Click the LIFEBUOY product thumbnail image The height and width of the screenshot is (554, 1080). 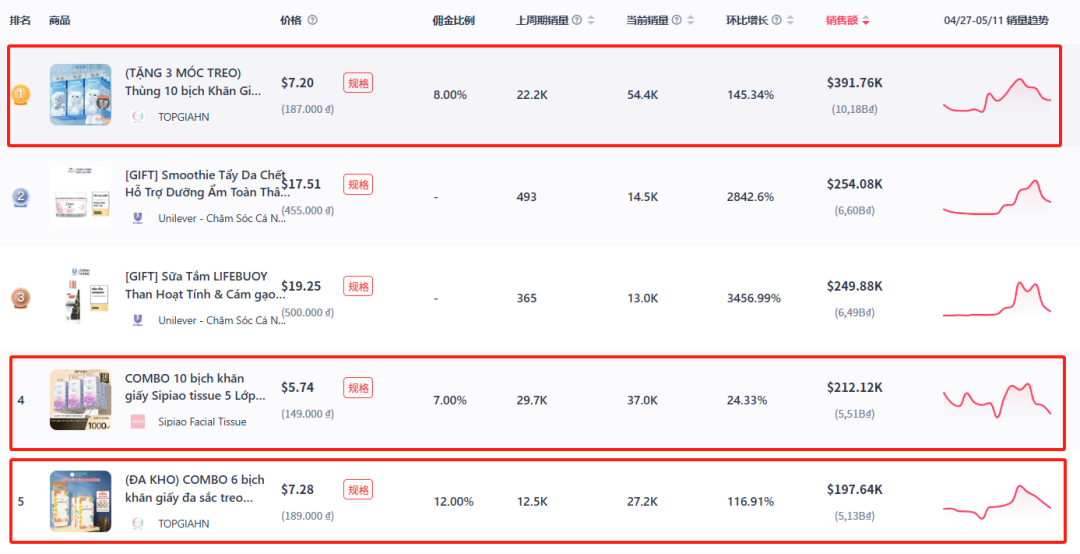click(81, 298)
